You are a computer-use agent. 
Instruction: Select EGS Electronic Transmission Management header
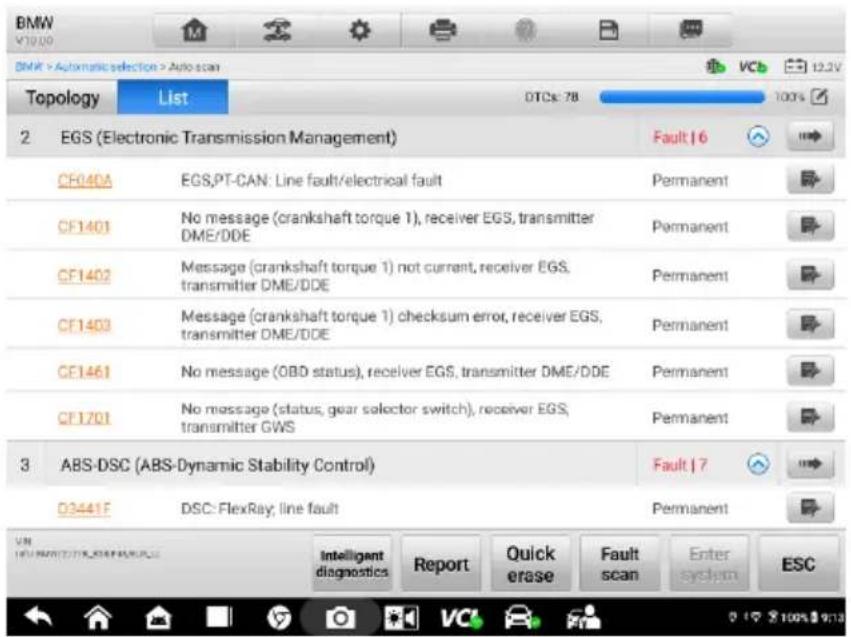click(228, 137)
